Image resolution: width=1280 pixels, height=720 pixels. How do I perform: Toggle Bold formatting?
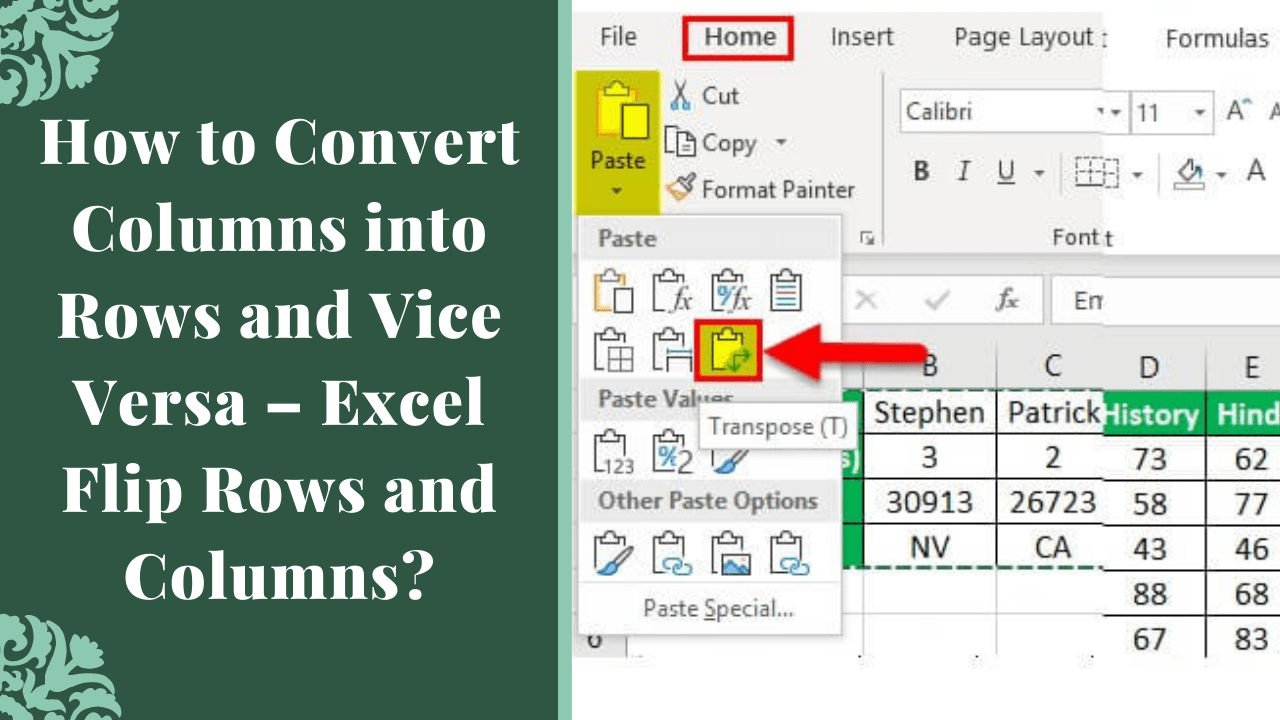click(921, 172)
